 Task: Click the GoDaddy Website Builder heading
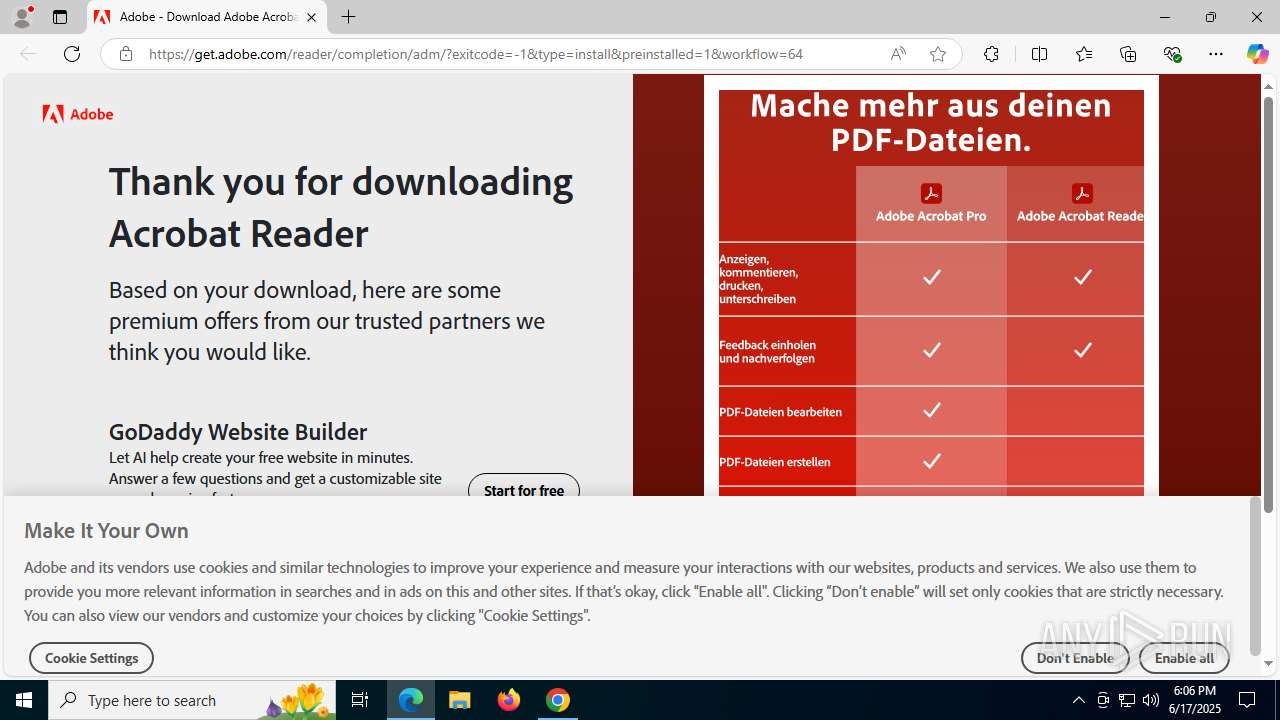click(238, 432)
